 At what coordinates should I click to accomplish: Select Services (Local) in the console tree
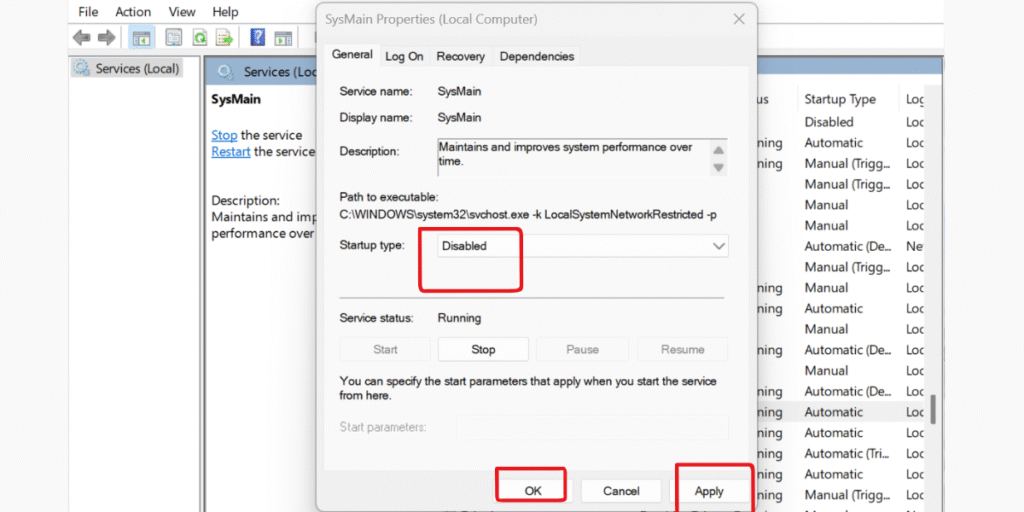[137, 68]
